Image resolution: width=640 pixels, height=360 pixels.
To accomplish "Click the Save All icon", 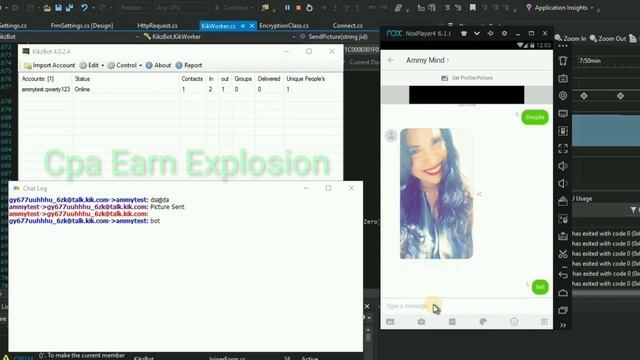I will pos(69,8).
